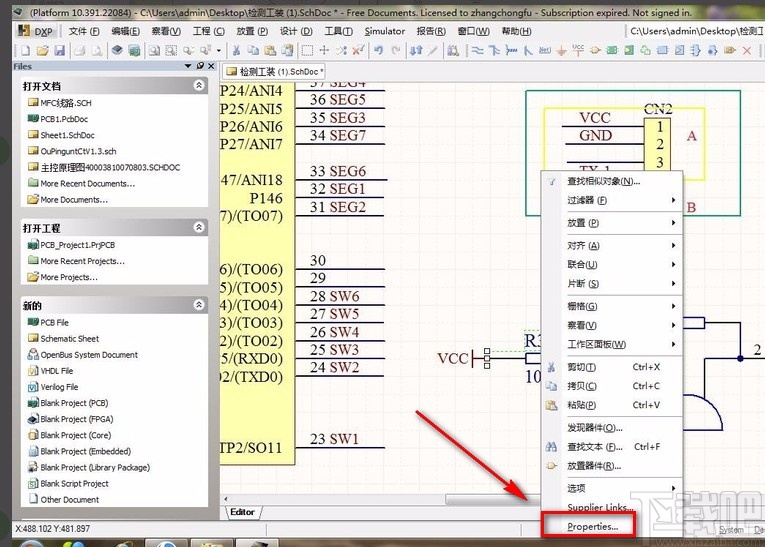Viewport: 765px width, 547px height.
Task: Select the Place Bus tool
Action: point(494,50)
